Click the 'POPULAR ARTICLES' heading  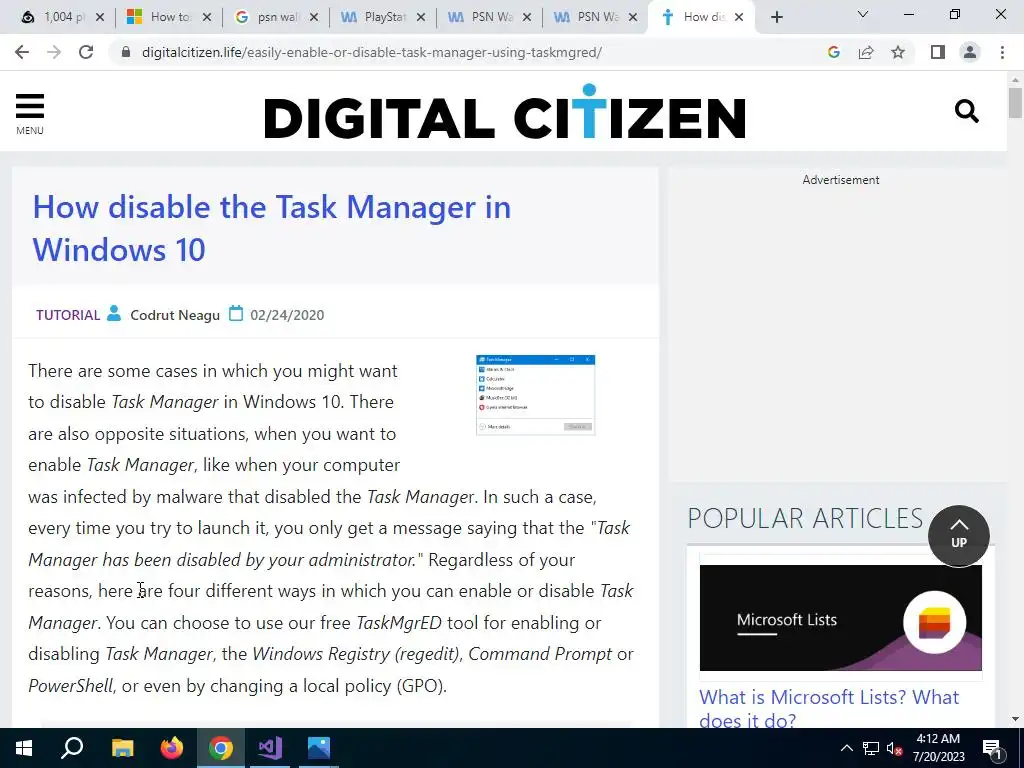[805, 518]
